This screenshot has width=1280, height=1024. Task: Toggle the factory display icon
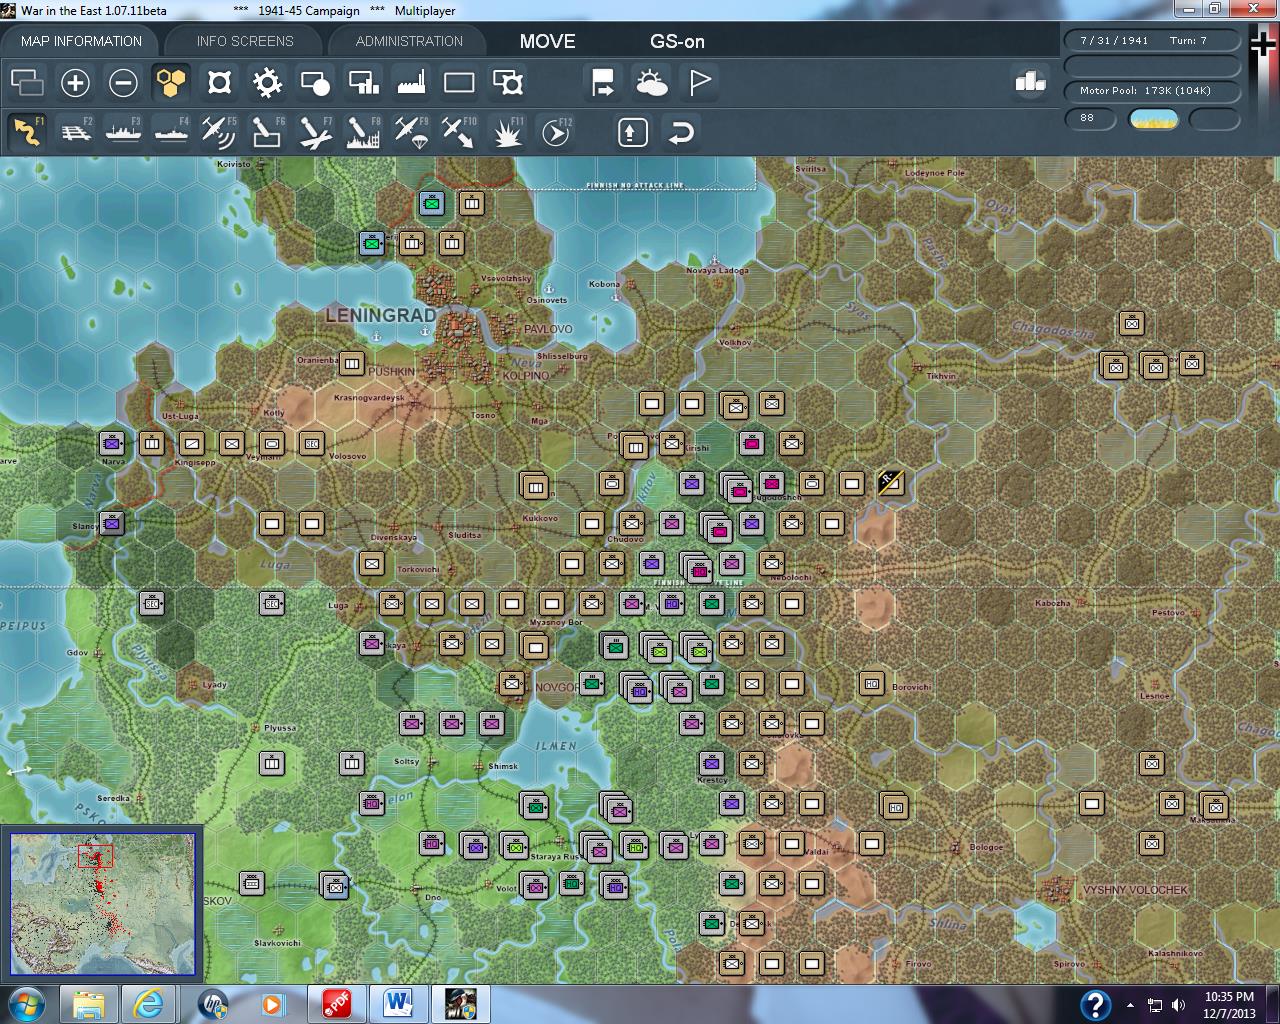pyautogui.click(x=411, y=82)
